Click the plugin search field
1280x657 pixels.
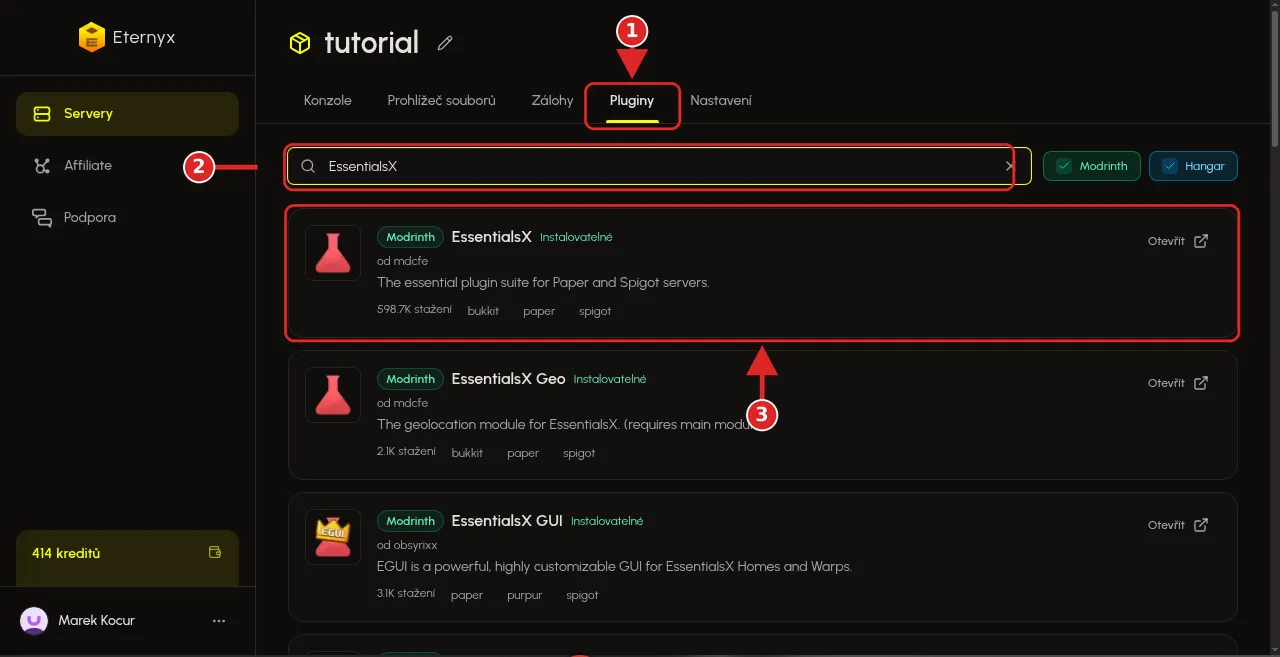659,166
